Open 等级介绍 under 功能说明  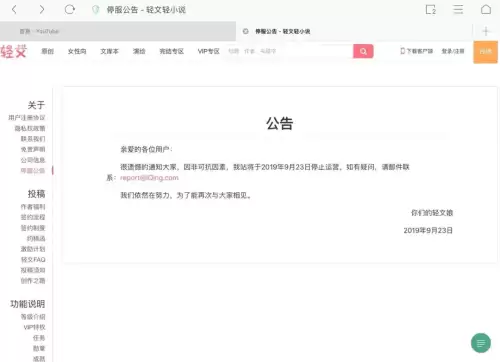(33, 317)
